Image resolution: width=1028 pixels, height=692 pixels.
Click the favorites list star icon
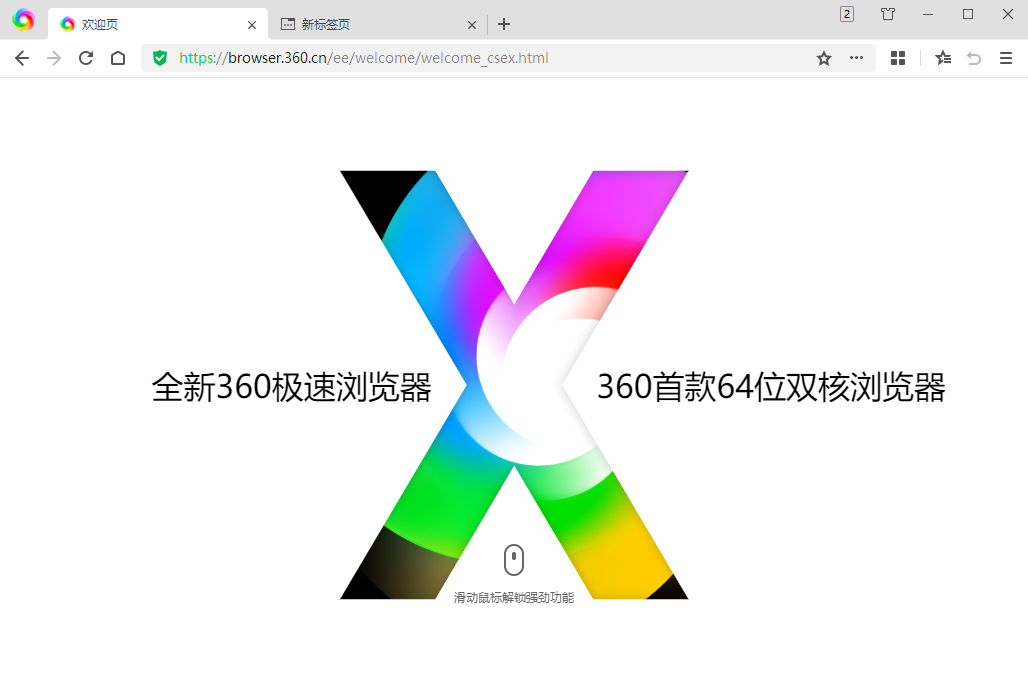(942, 58)
